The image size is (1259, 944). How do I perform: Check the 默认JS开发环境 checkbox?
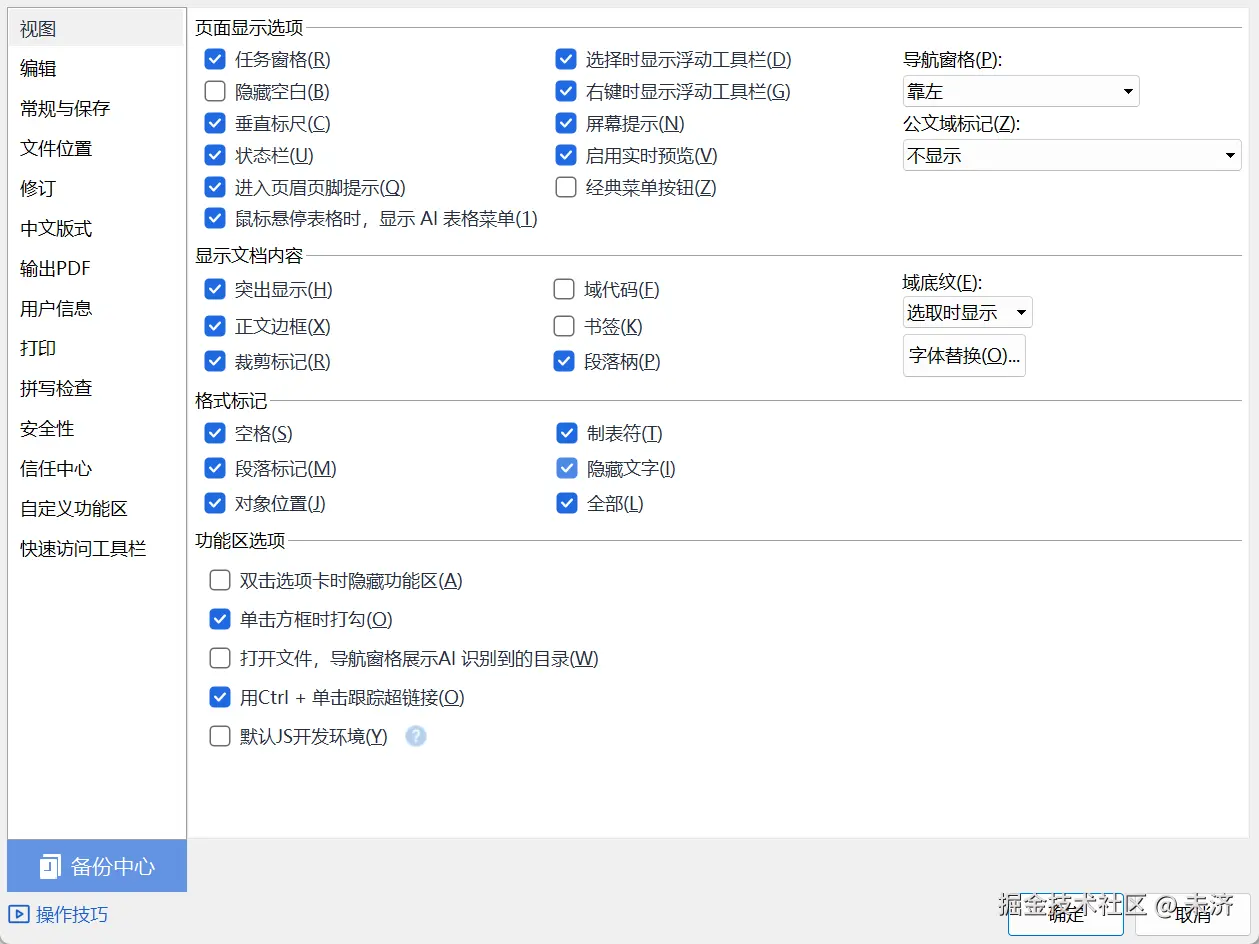point(220,737)
